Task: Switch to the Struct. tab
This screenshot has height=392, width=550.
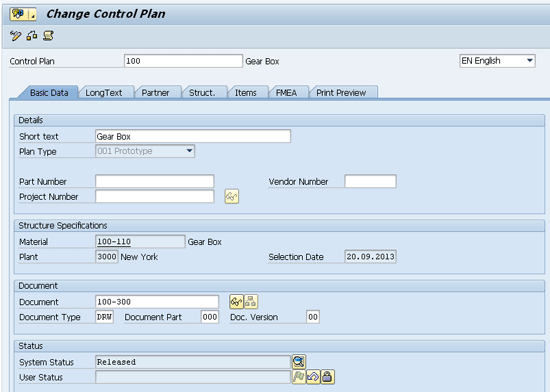Action: pyautogui.click(x=202, y=93)
